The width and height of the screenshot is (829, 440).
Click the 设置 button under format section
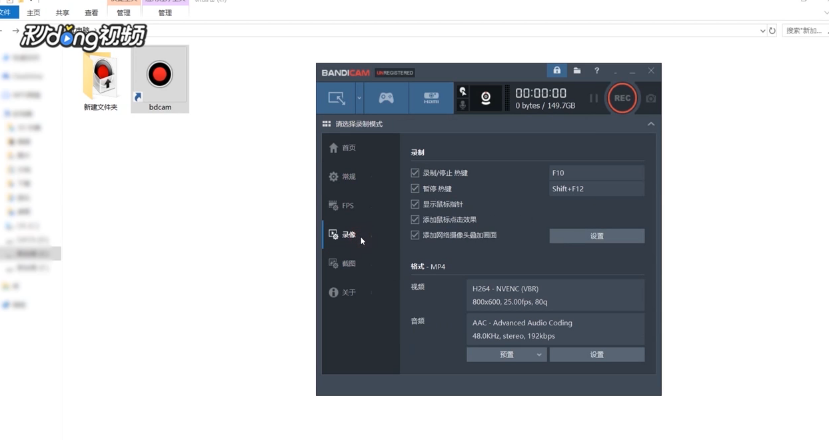pos(597,354)
